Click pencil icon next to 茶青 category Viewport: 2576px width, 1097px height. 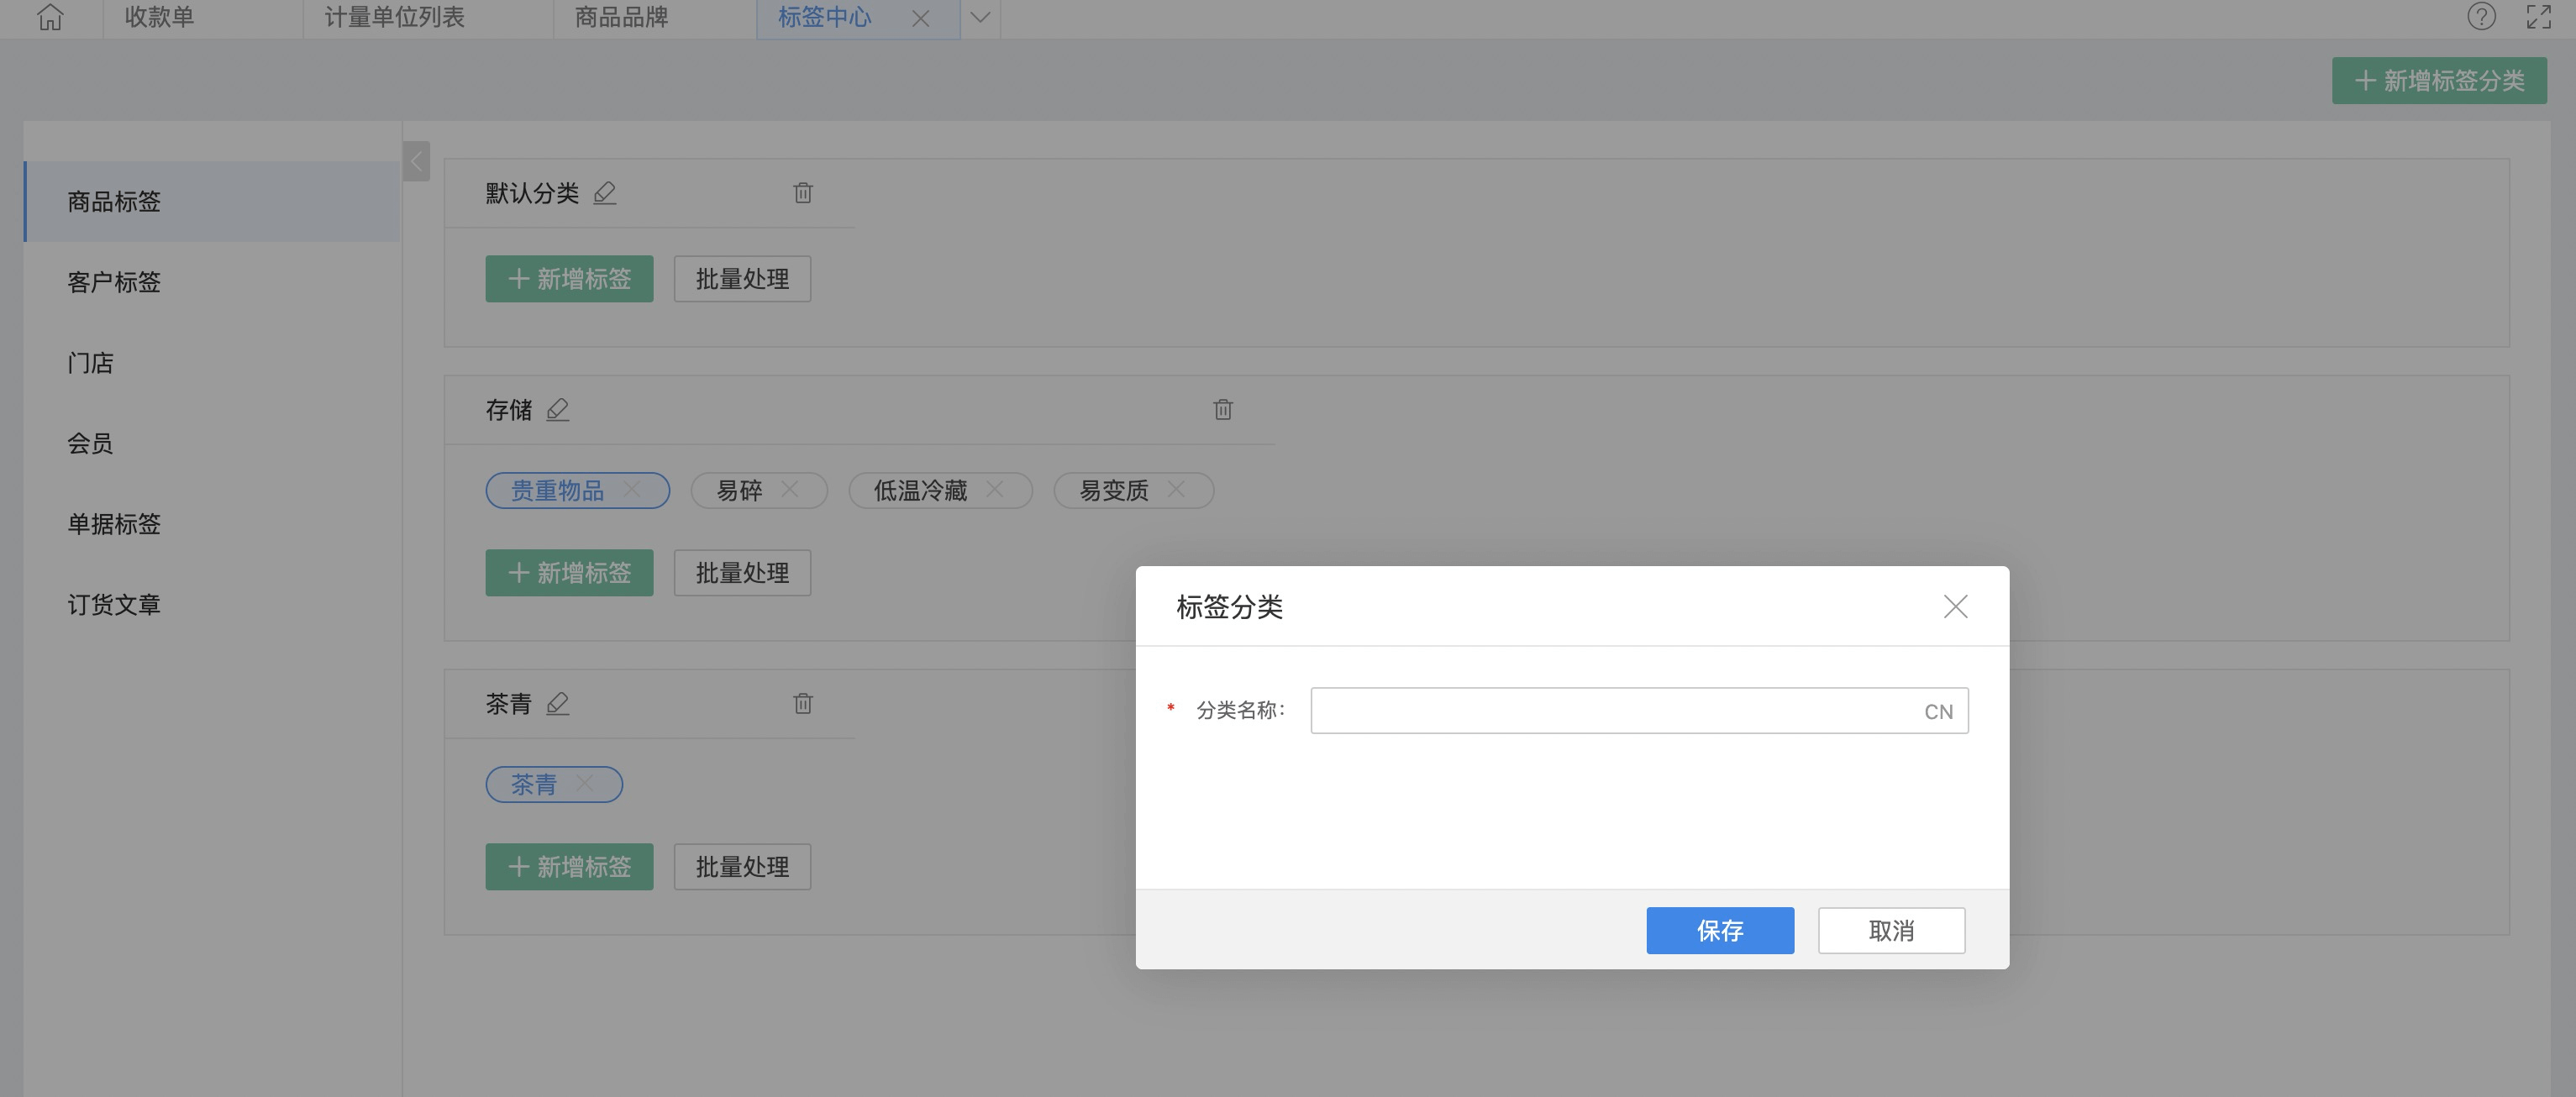pyautogui.click(x=558, y=704)
